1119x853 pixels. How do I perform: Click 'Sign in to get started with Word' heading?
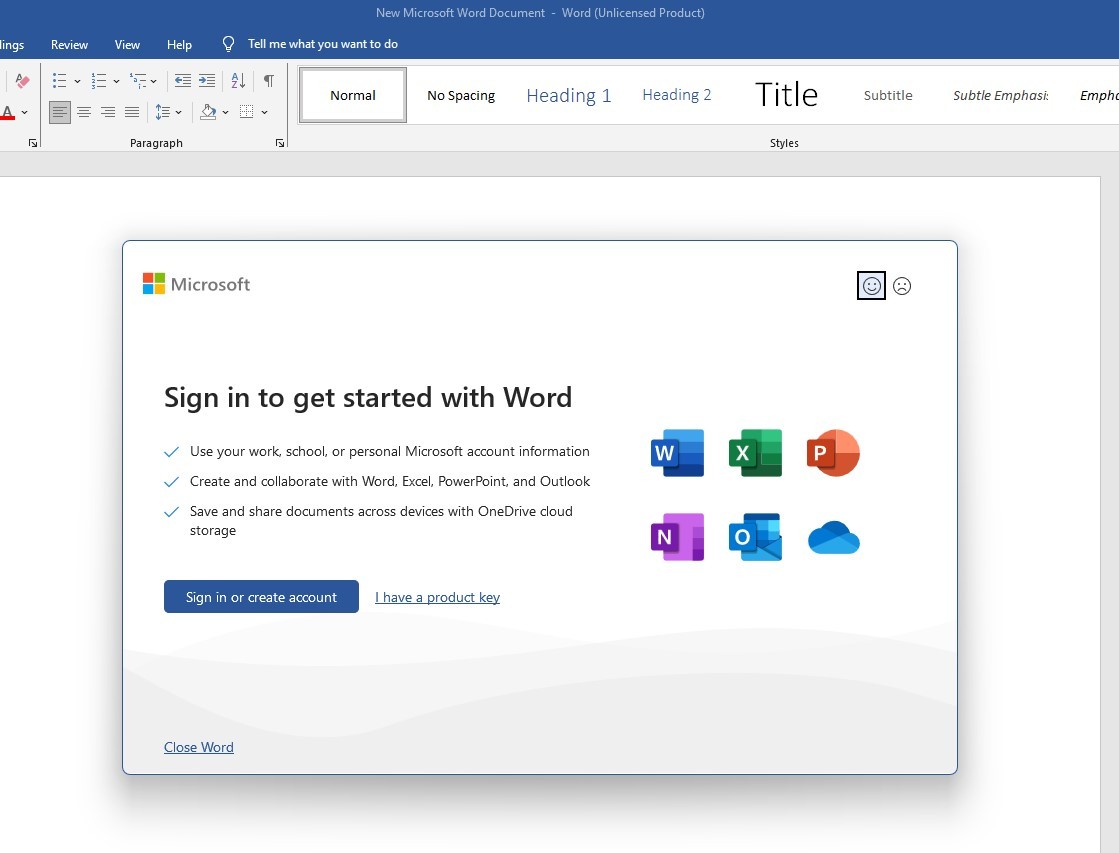(368, 398)
